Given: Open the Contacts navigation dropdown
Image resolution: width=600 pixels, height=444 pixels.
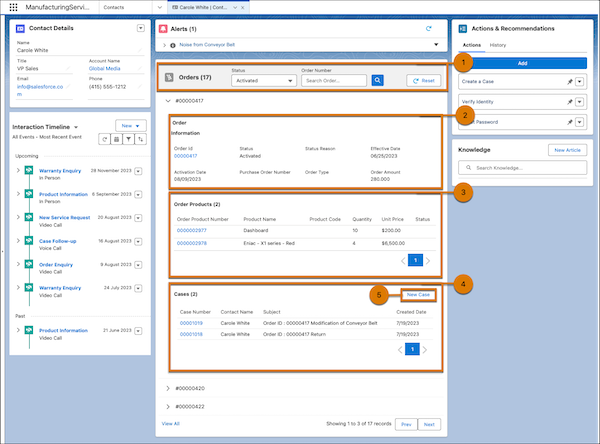Looking at the screenshot, I should (160, 7).
